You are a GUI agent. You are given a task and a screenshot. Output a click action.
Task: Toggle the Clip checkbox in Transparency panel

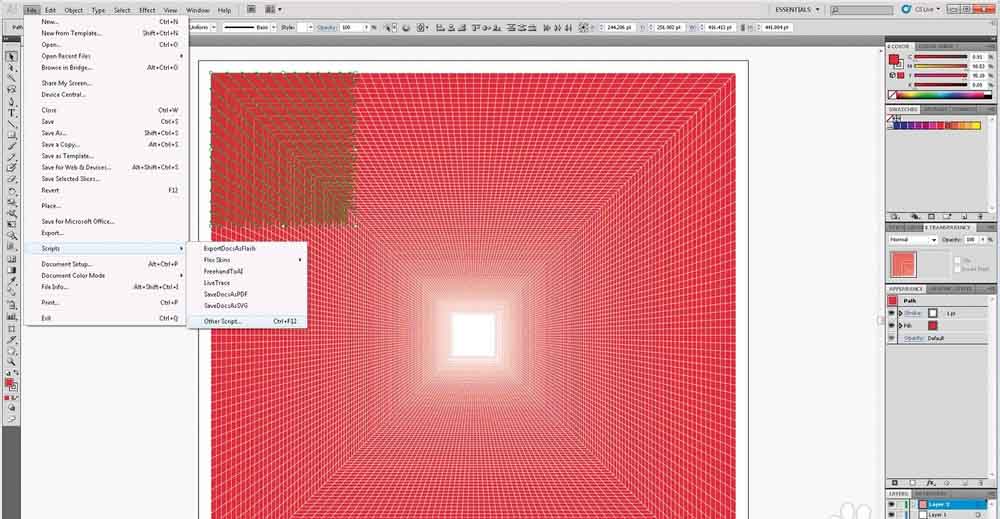957,260
